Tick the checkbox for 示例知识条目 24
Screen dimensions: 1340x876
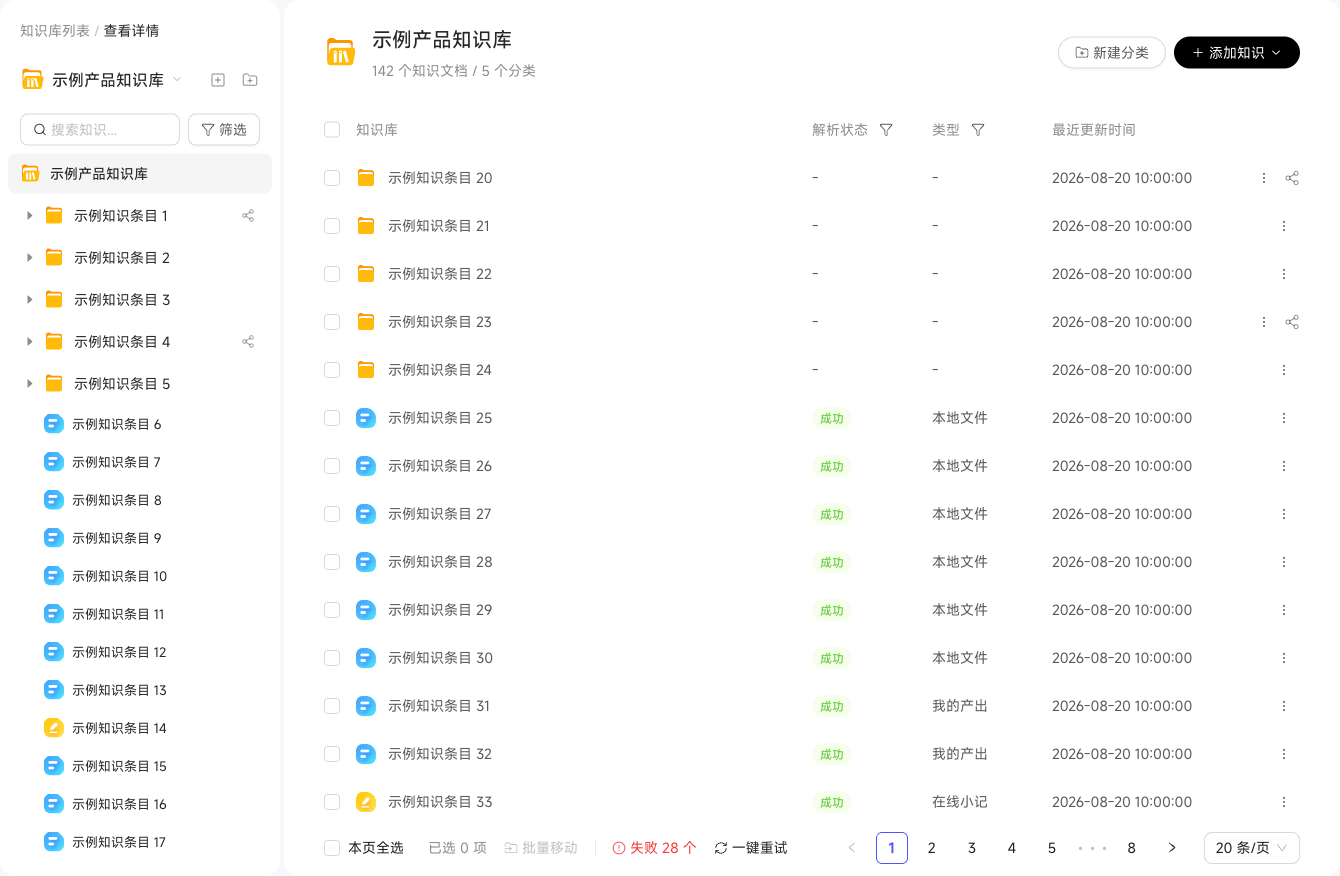[332, 370]
